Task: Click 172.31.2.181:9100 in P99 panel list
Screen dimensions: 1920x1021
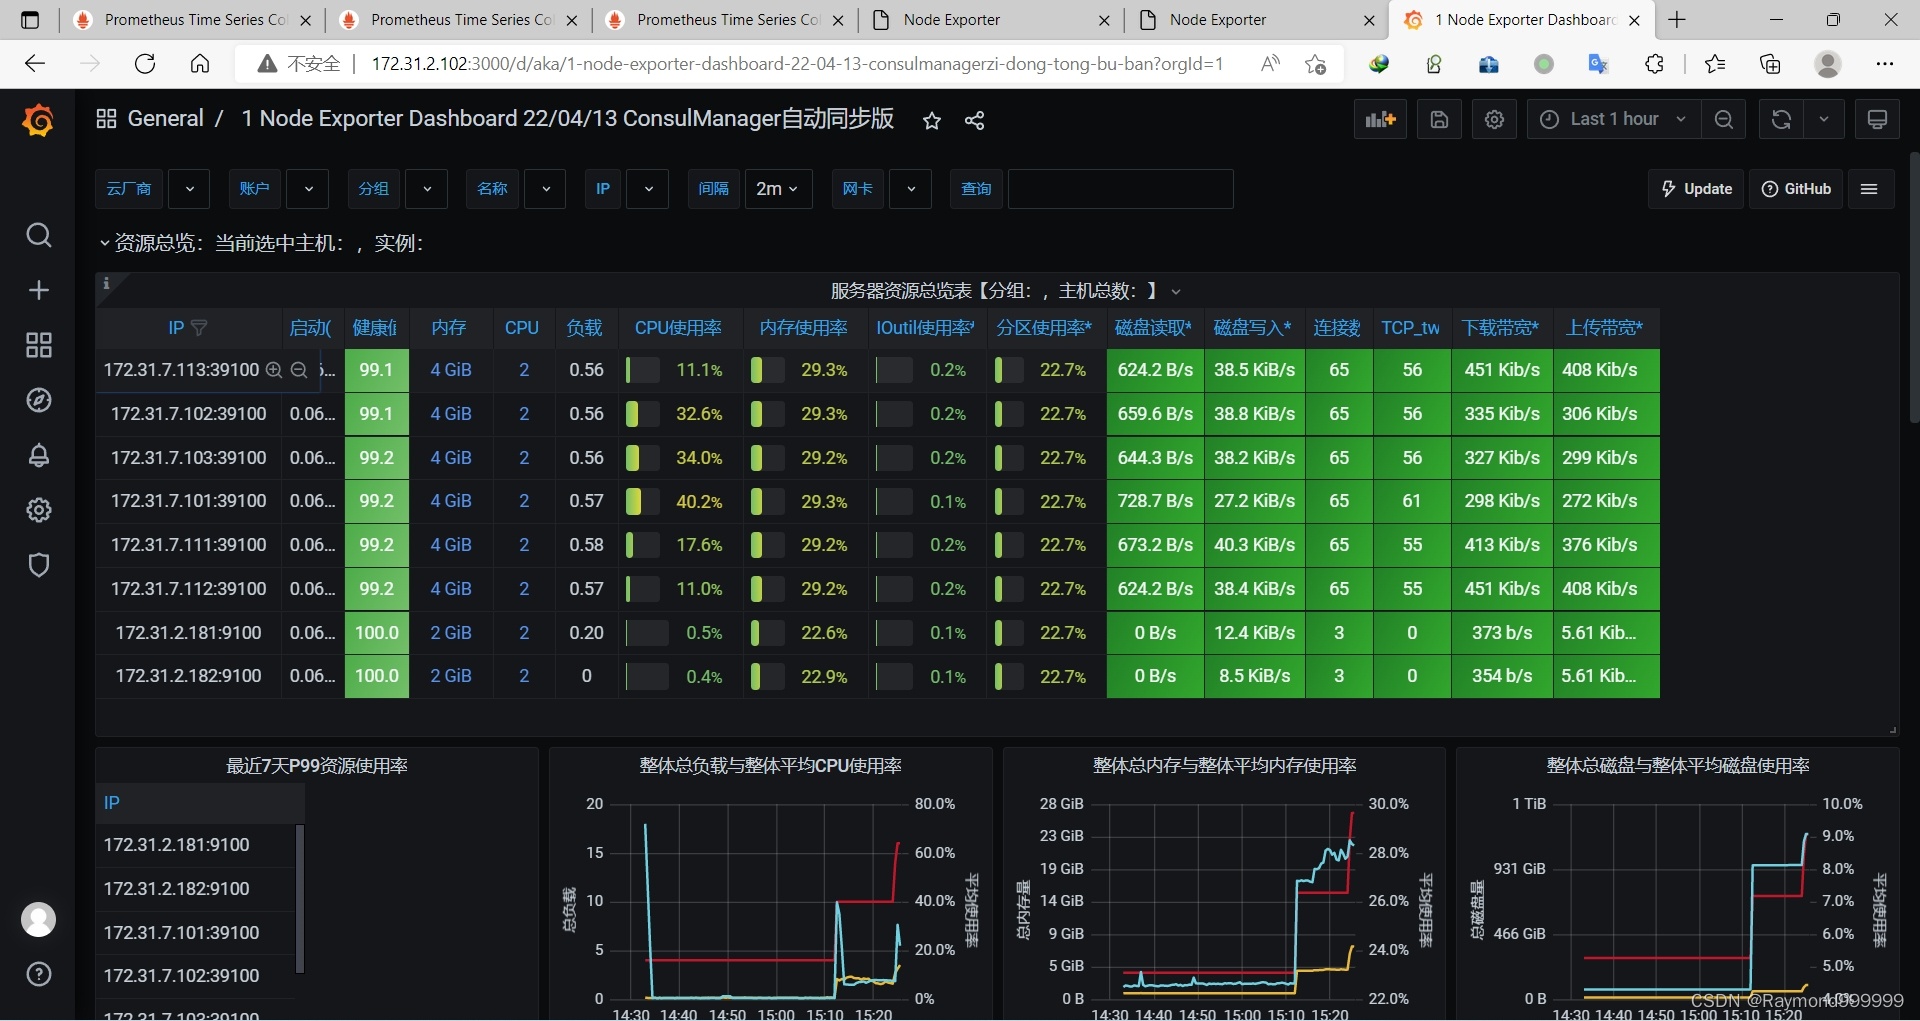Action: [176, 845]
